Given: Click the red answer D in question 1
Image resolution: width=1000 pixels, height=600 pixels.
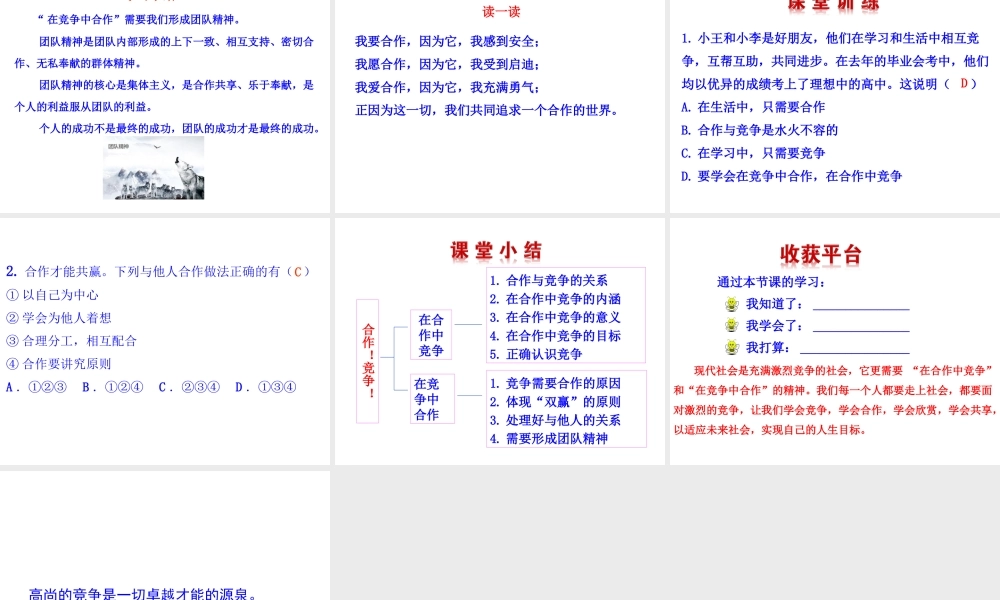Looking at the screenshot, I should pyautogui.click(x=964, y=84).
